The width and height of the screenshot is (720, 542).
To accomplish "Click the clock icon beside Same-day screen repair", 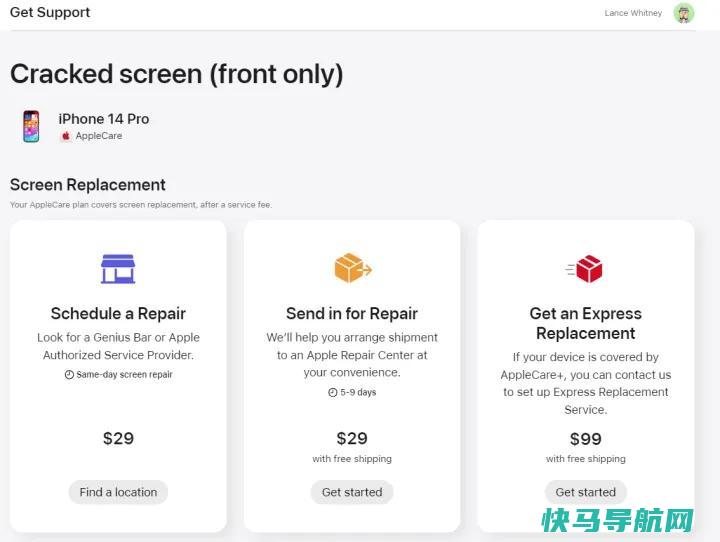I will [69, 374].
